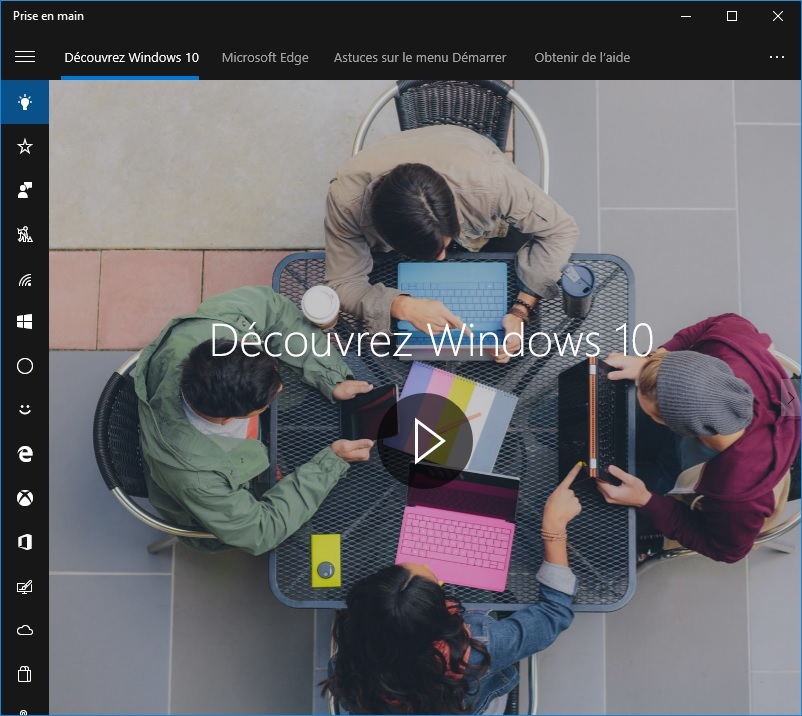
Task: Open the Xbox icon section
Action: pyautogui.click(x=25, y=498)
